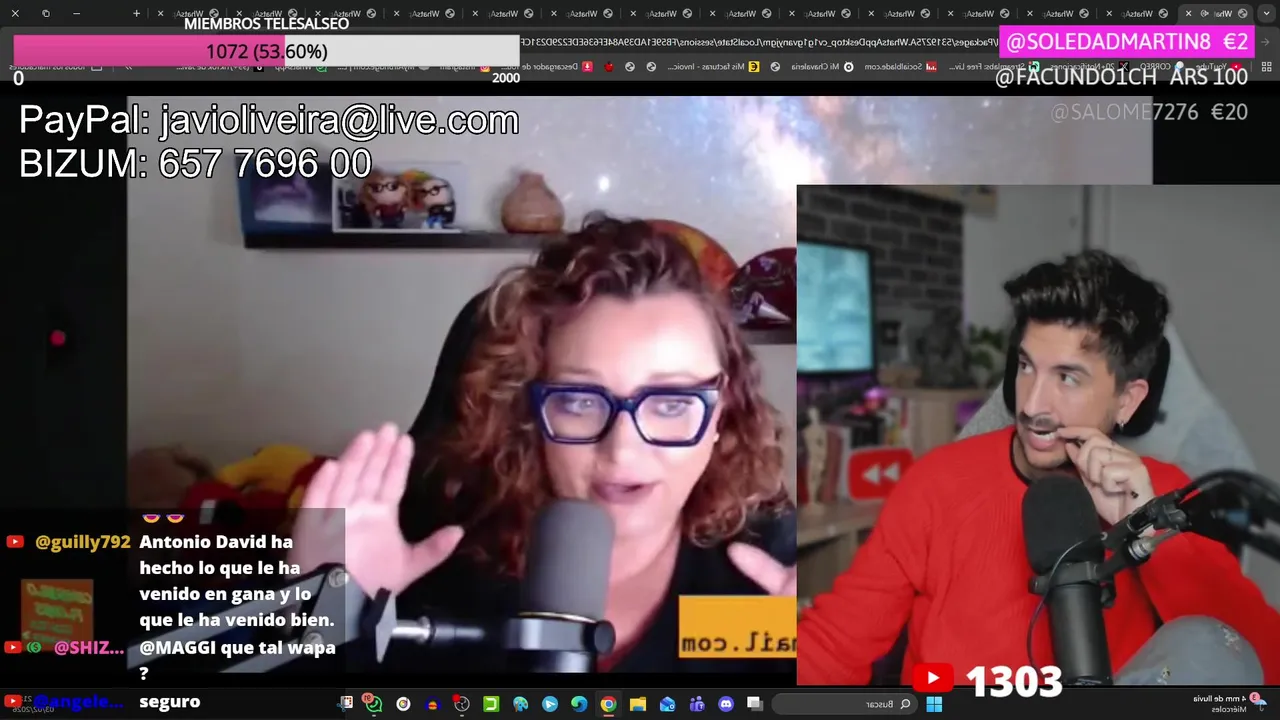Open the Mail app taskbar icon
Viewport: 1280px width, 720px height.
point(667,704)
